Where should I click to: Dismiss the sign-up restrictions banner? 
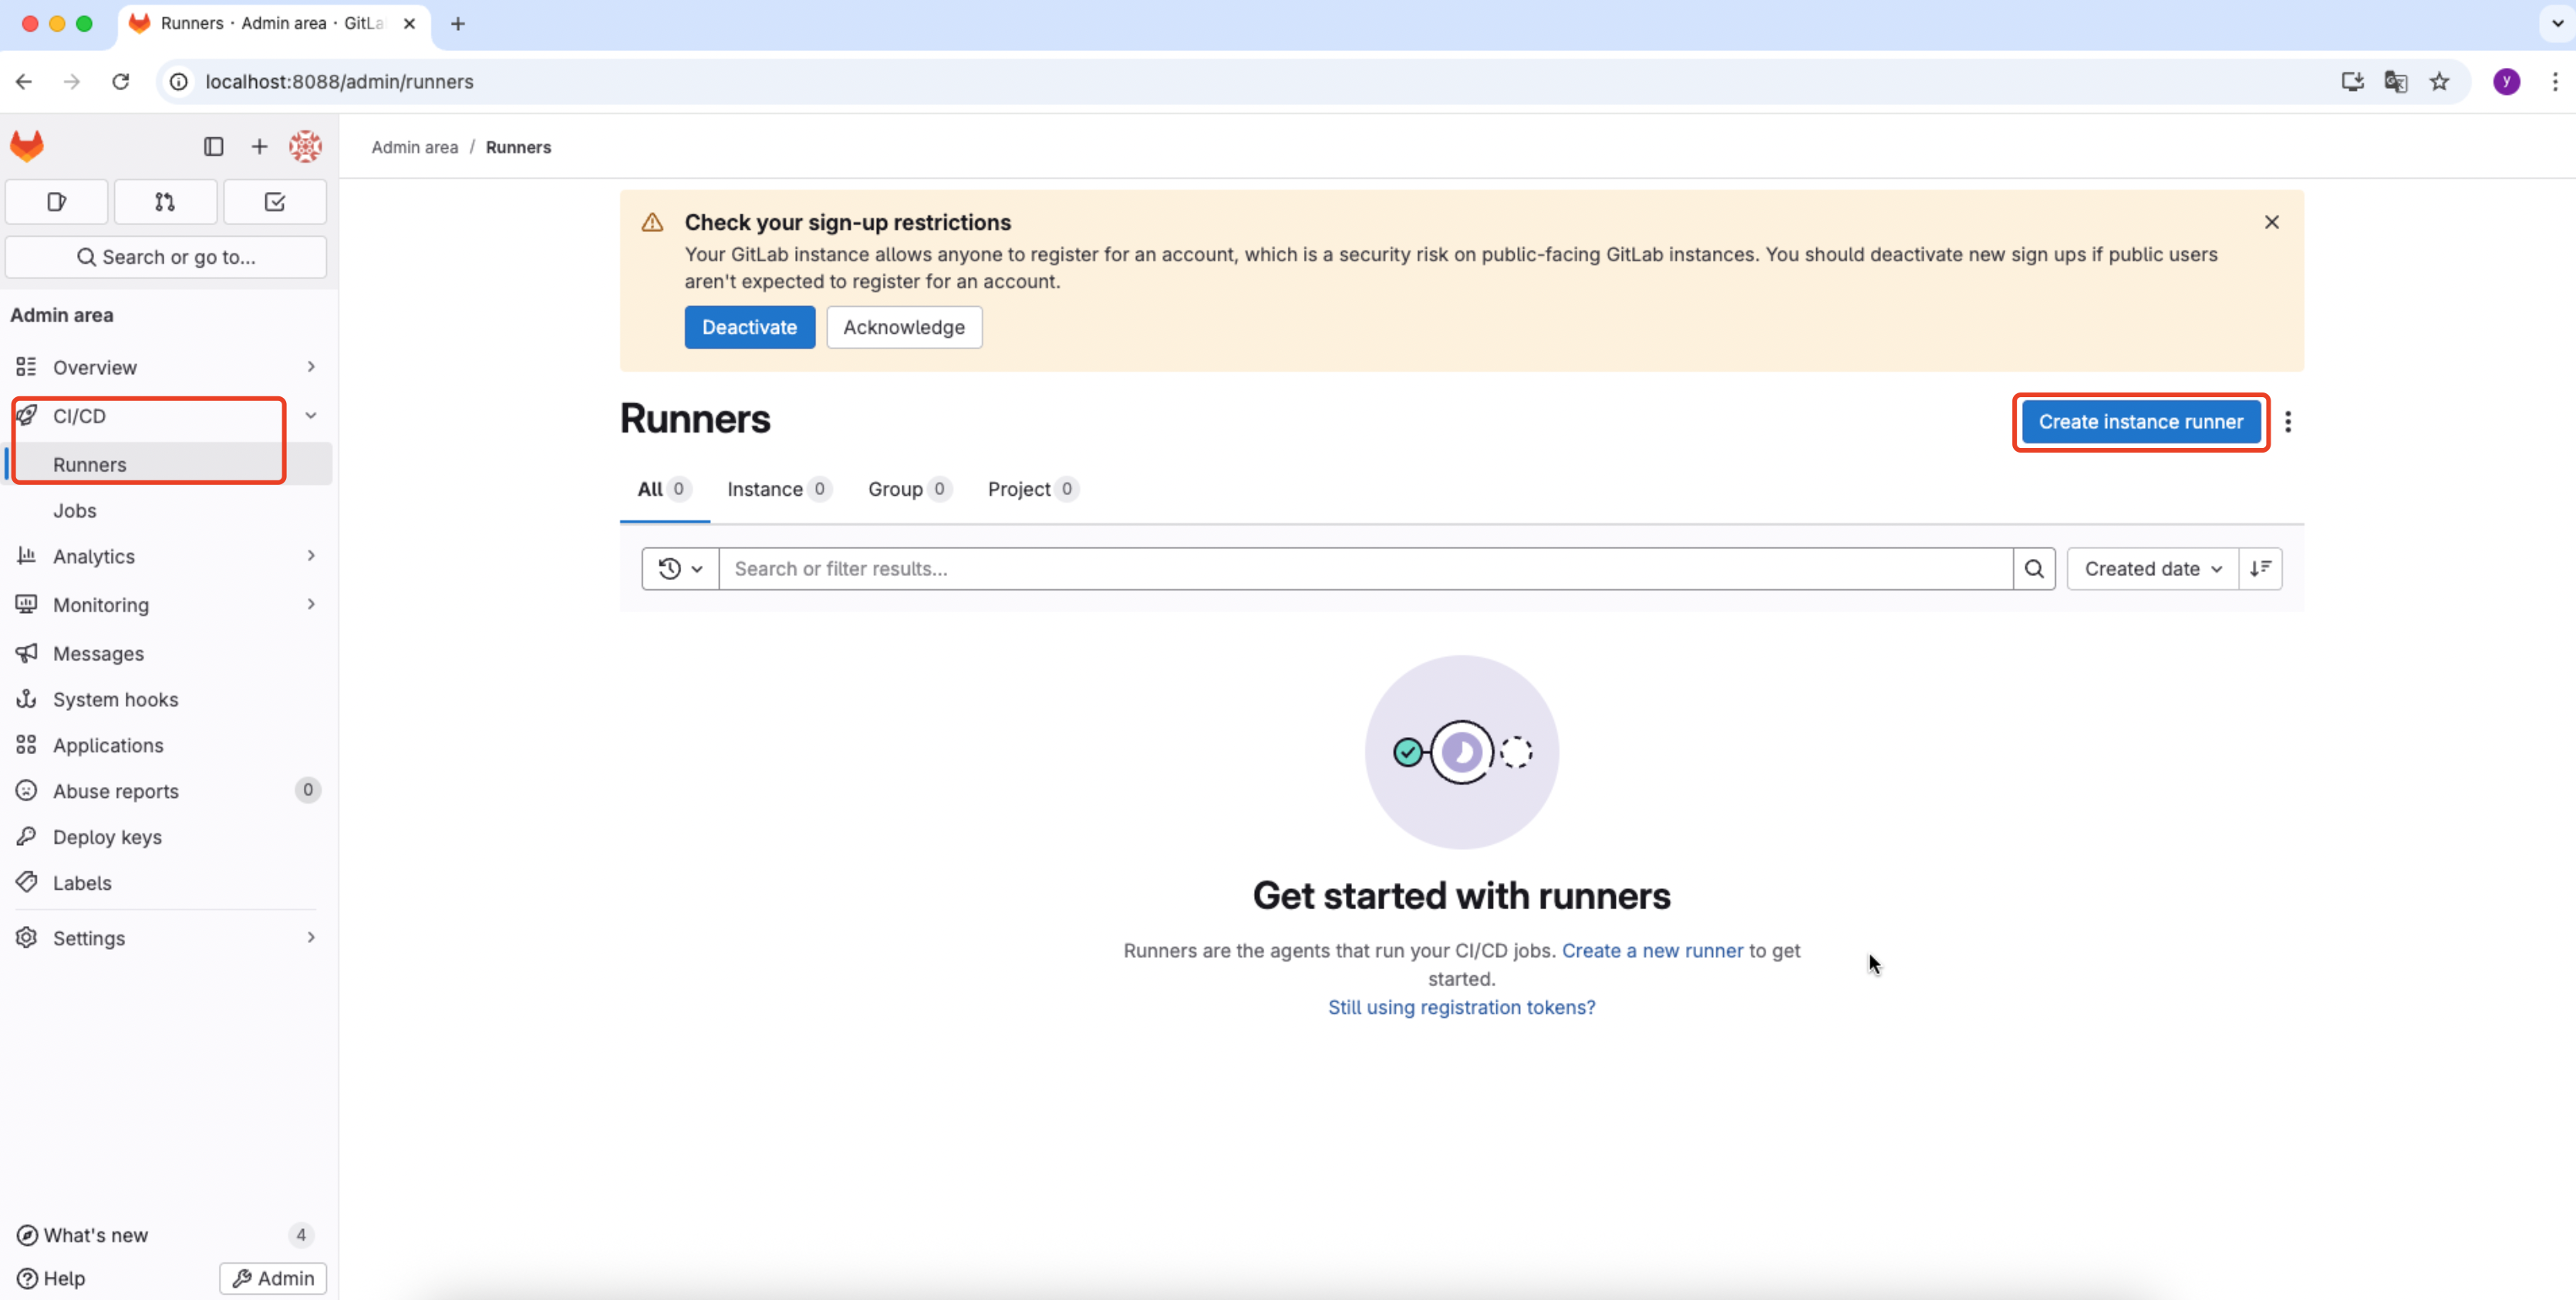point(2271,222)
